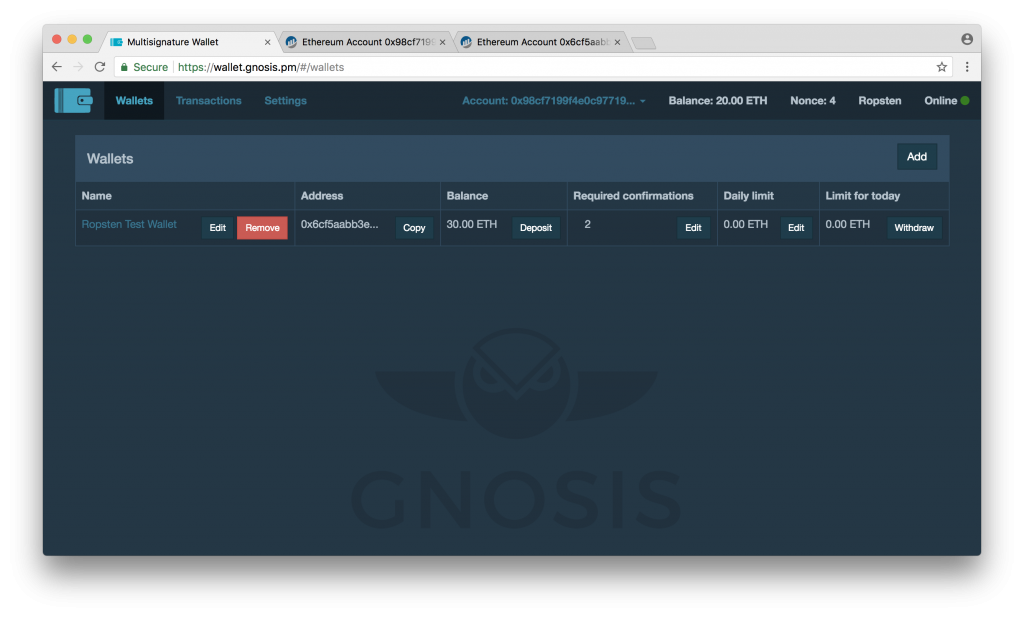Click the browser forward arrow

[78, 67]
